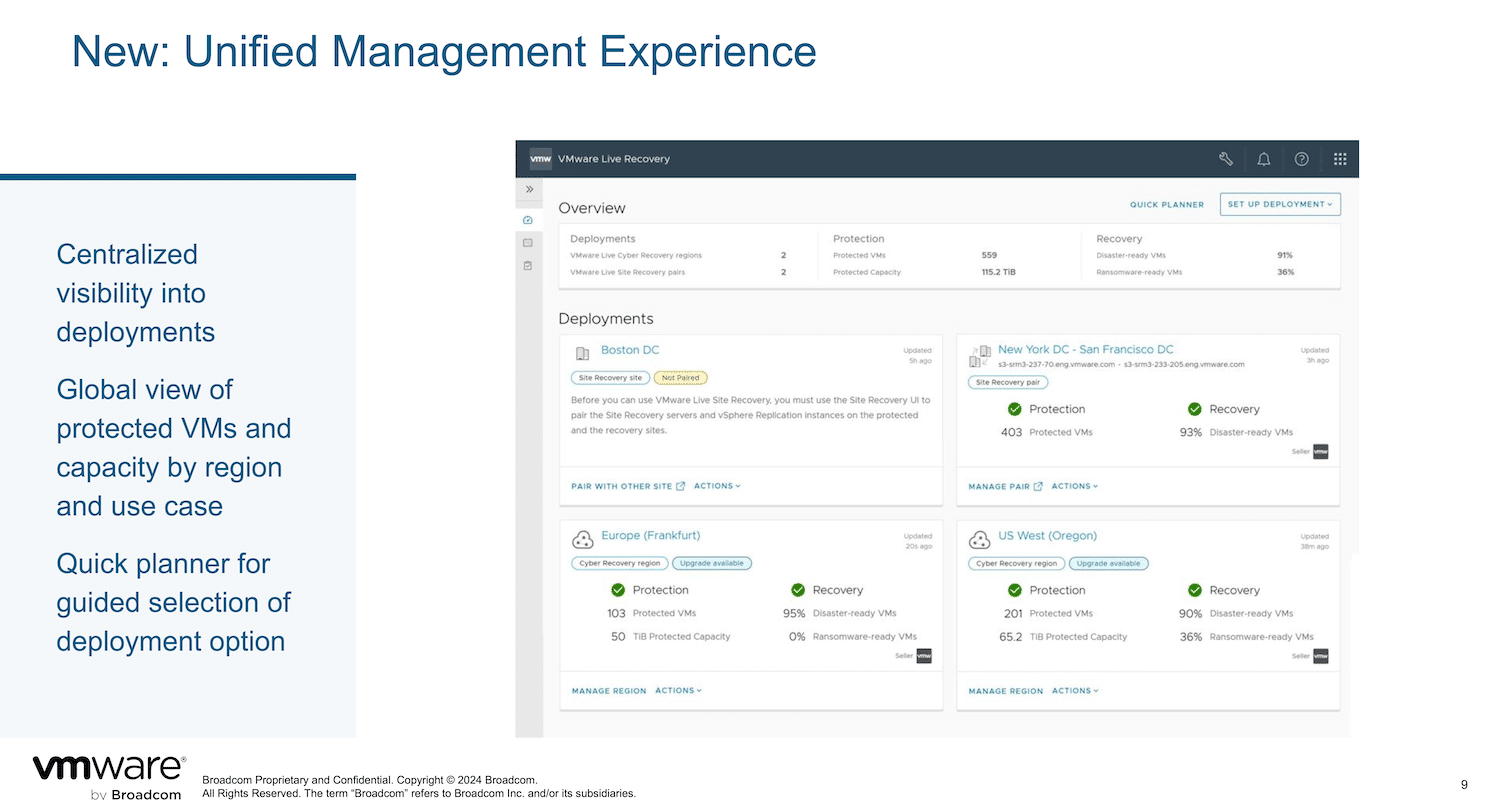Click the VMware Live Cyber Recovery regions row

(678, 256)
